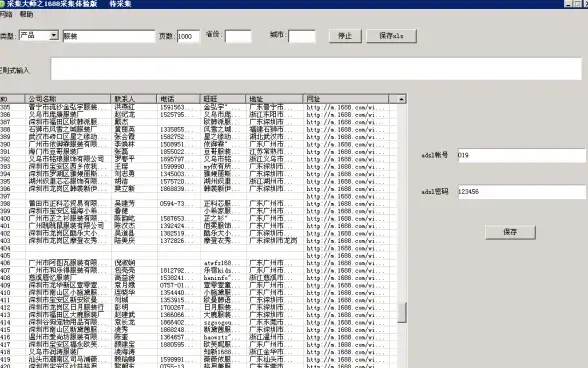Sort by the 联系人 column header

pos(134,99)
